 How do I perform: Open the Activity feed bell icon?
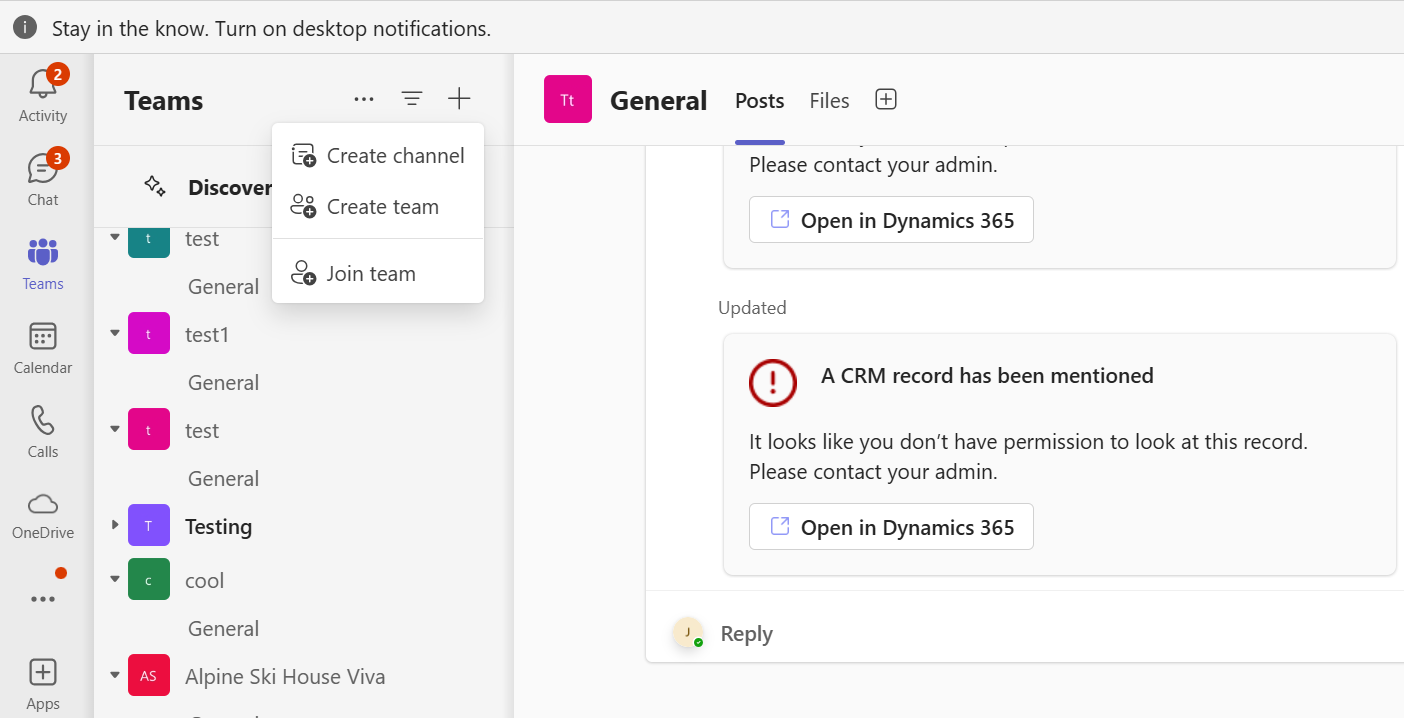42,86
